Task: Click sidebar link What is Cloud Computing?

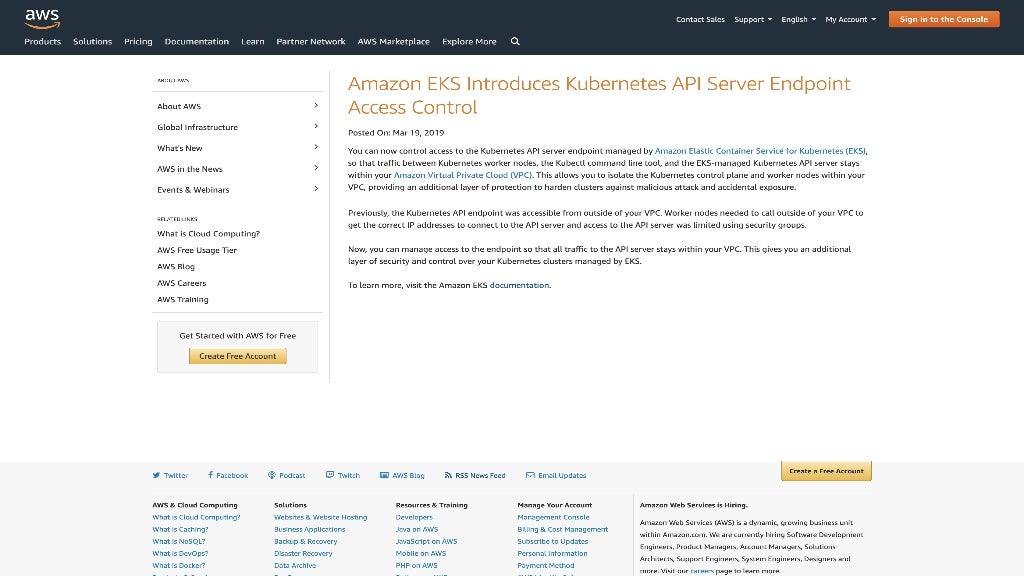Action: 208,234
